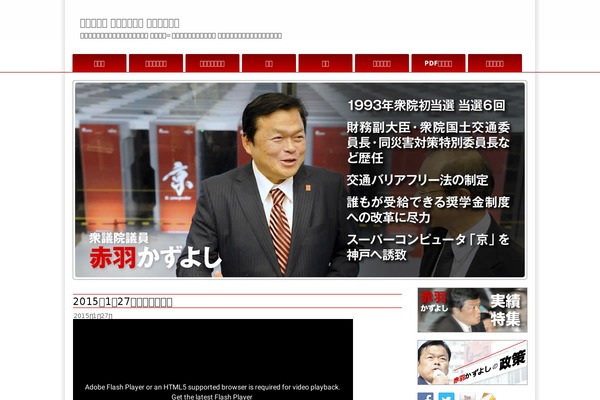
Task: Open the 赤羽かずよしの政策 sidebar banner
Action: pos(472,362)
